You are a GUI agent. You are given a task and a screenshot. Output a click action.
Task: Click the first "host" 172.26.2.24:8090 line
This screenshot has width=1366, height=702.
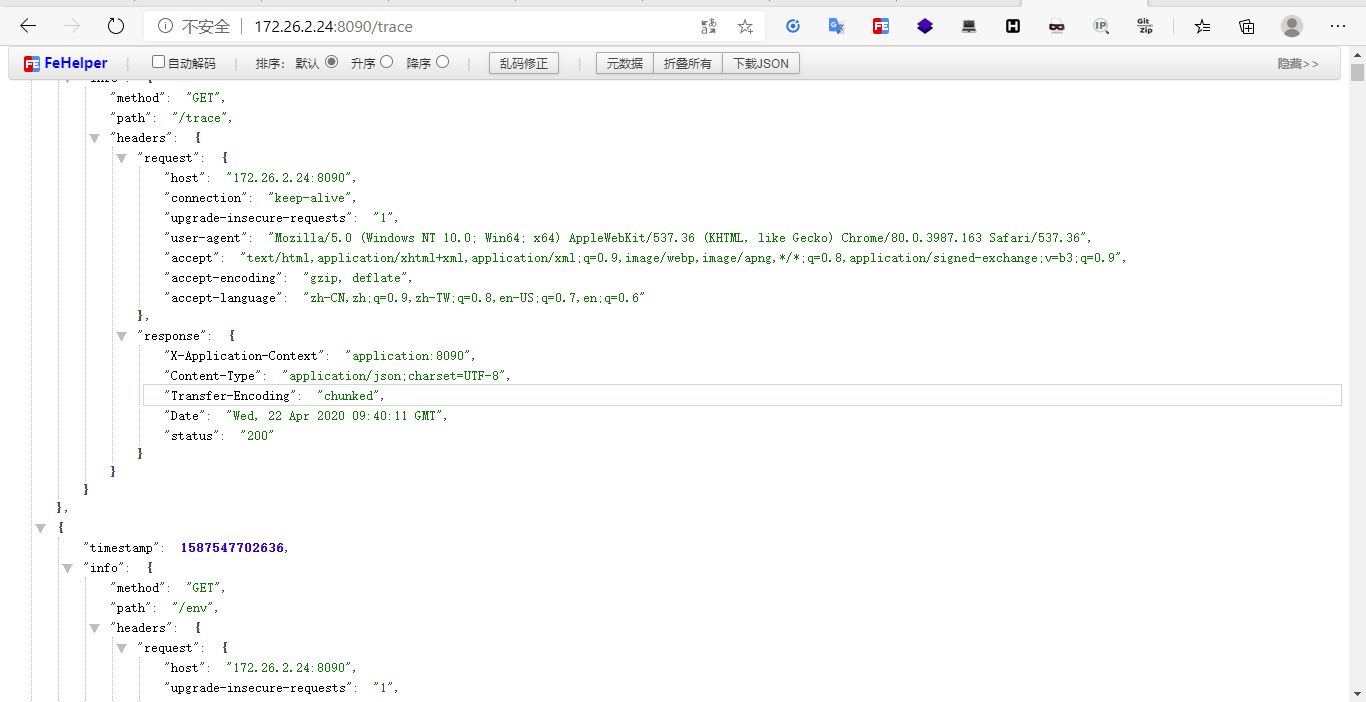pos(260,178)
